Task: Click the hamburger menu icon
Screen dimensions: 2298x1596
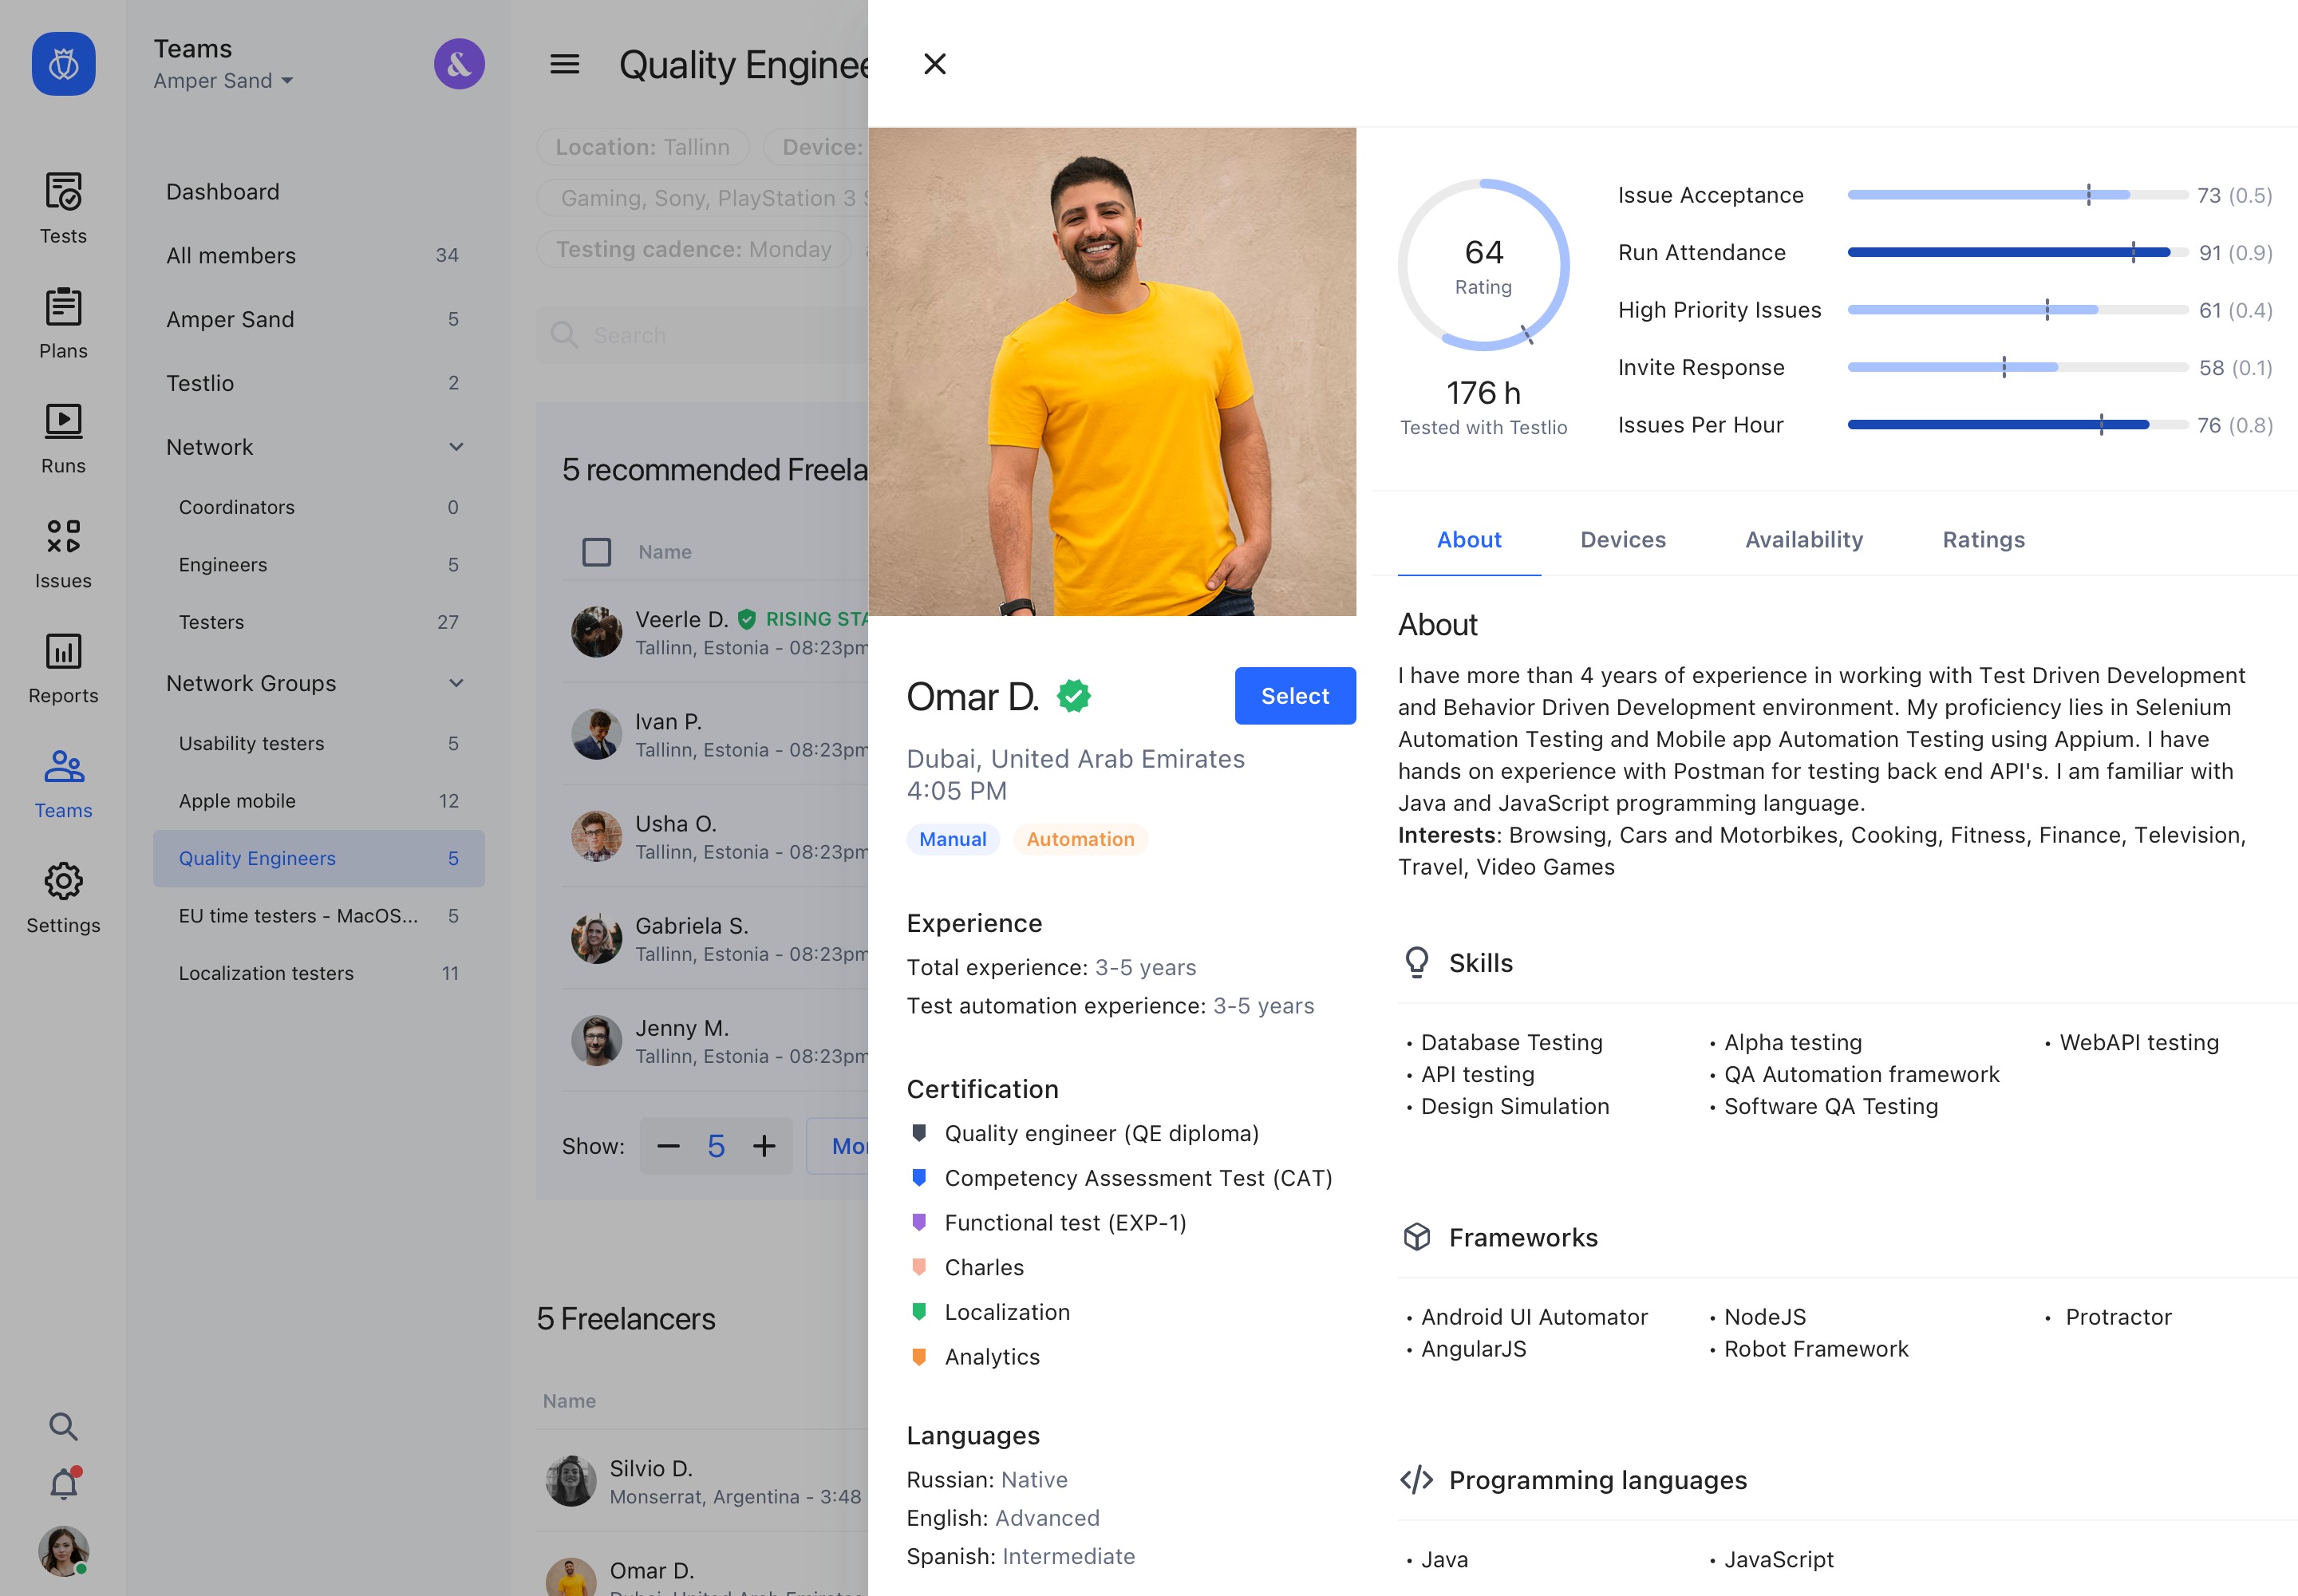Action: coord(565,65)
